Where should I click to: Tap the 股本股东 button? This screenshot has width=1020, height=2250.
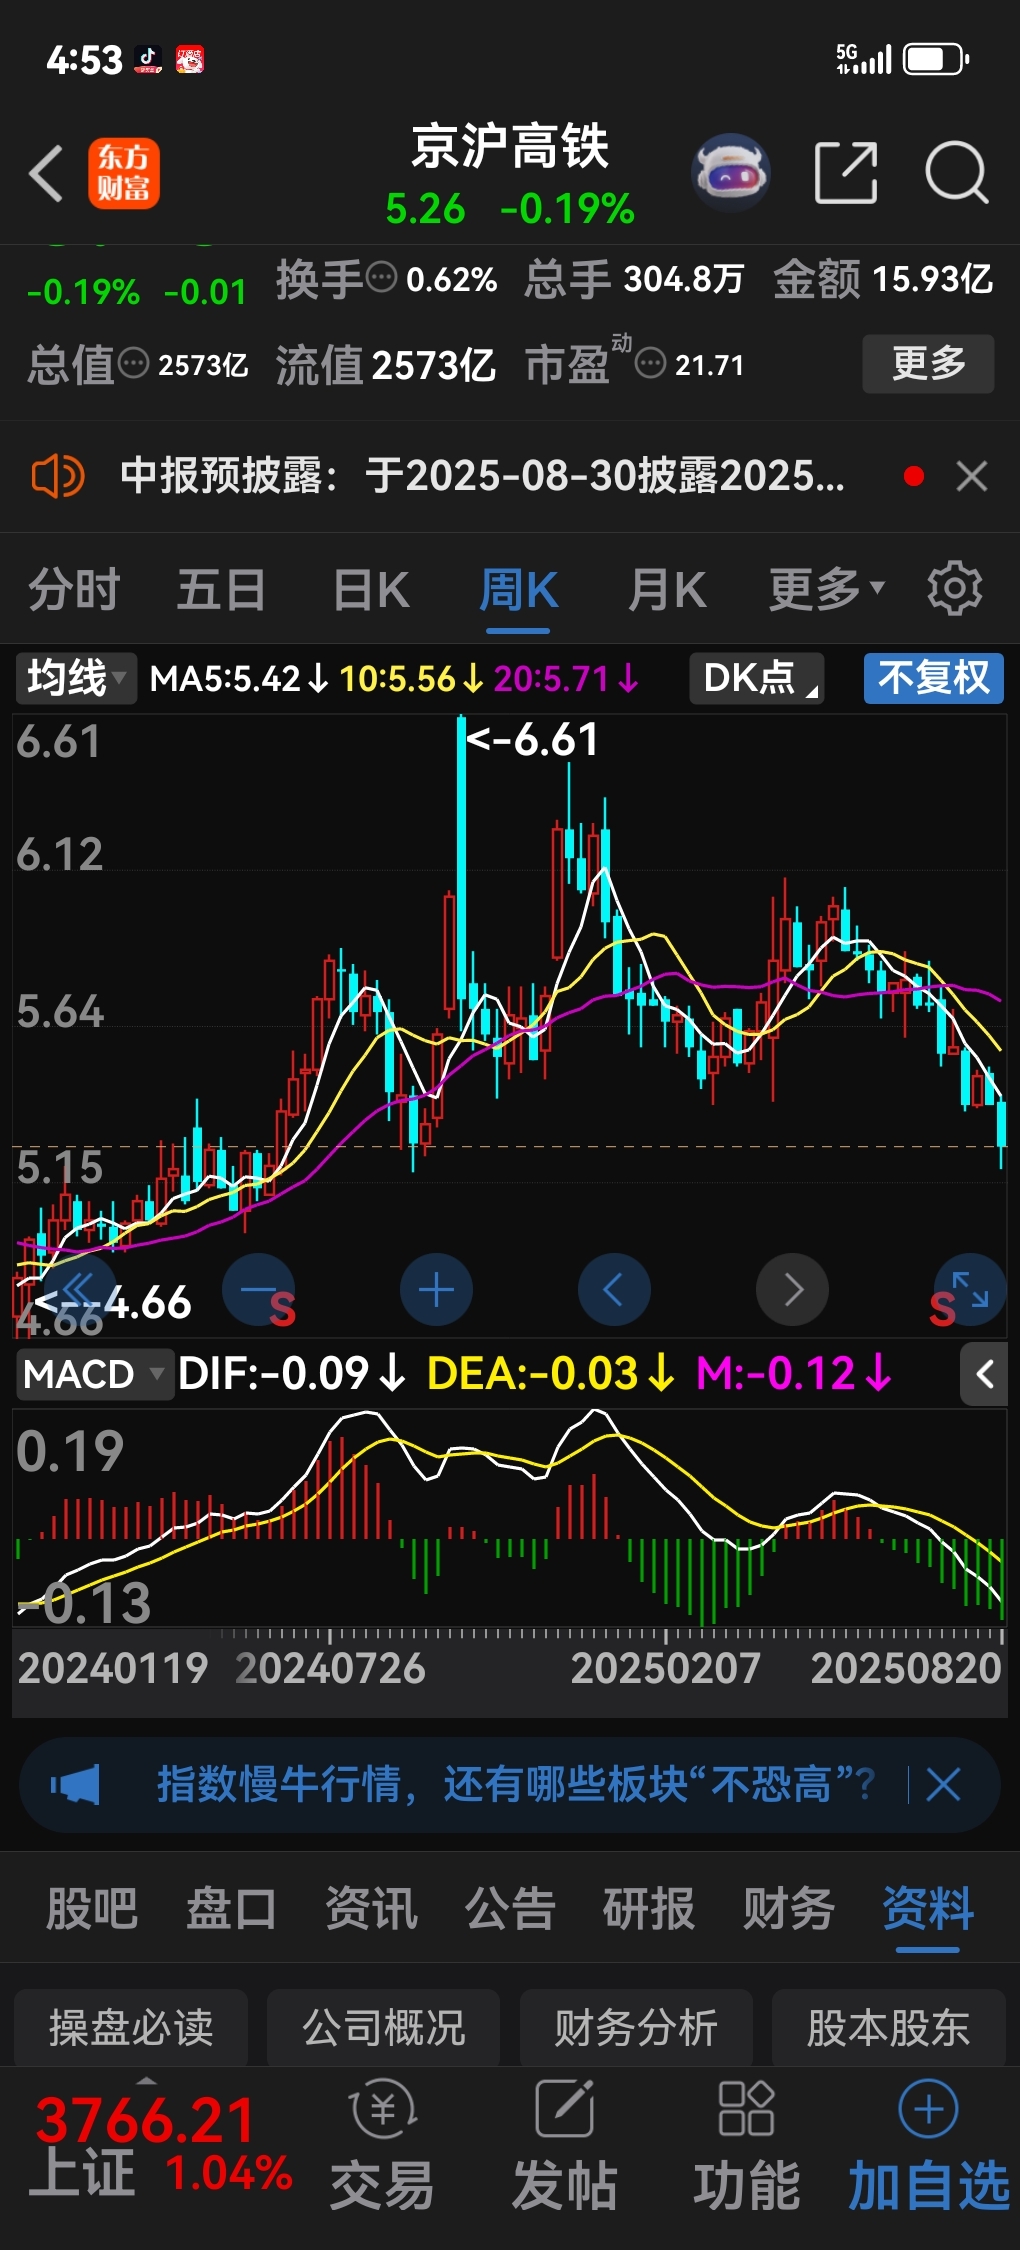click(x=888, y=2027)
